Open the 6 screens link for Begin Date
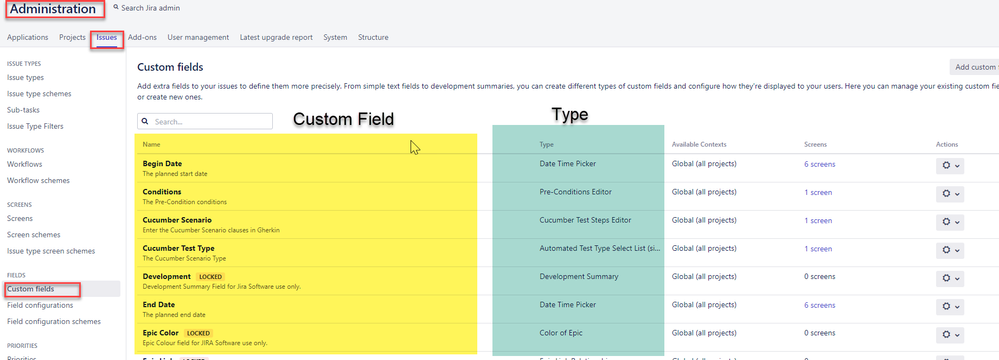Screen dimensions: 999x360 point(819,164)
